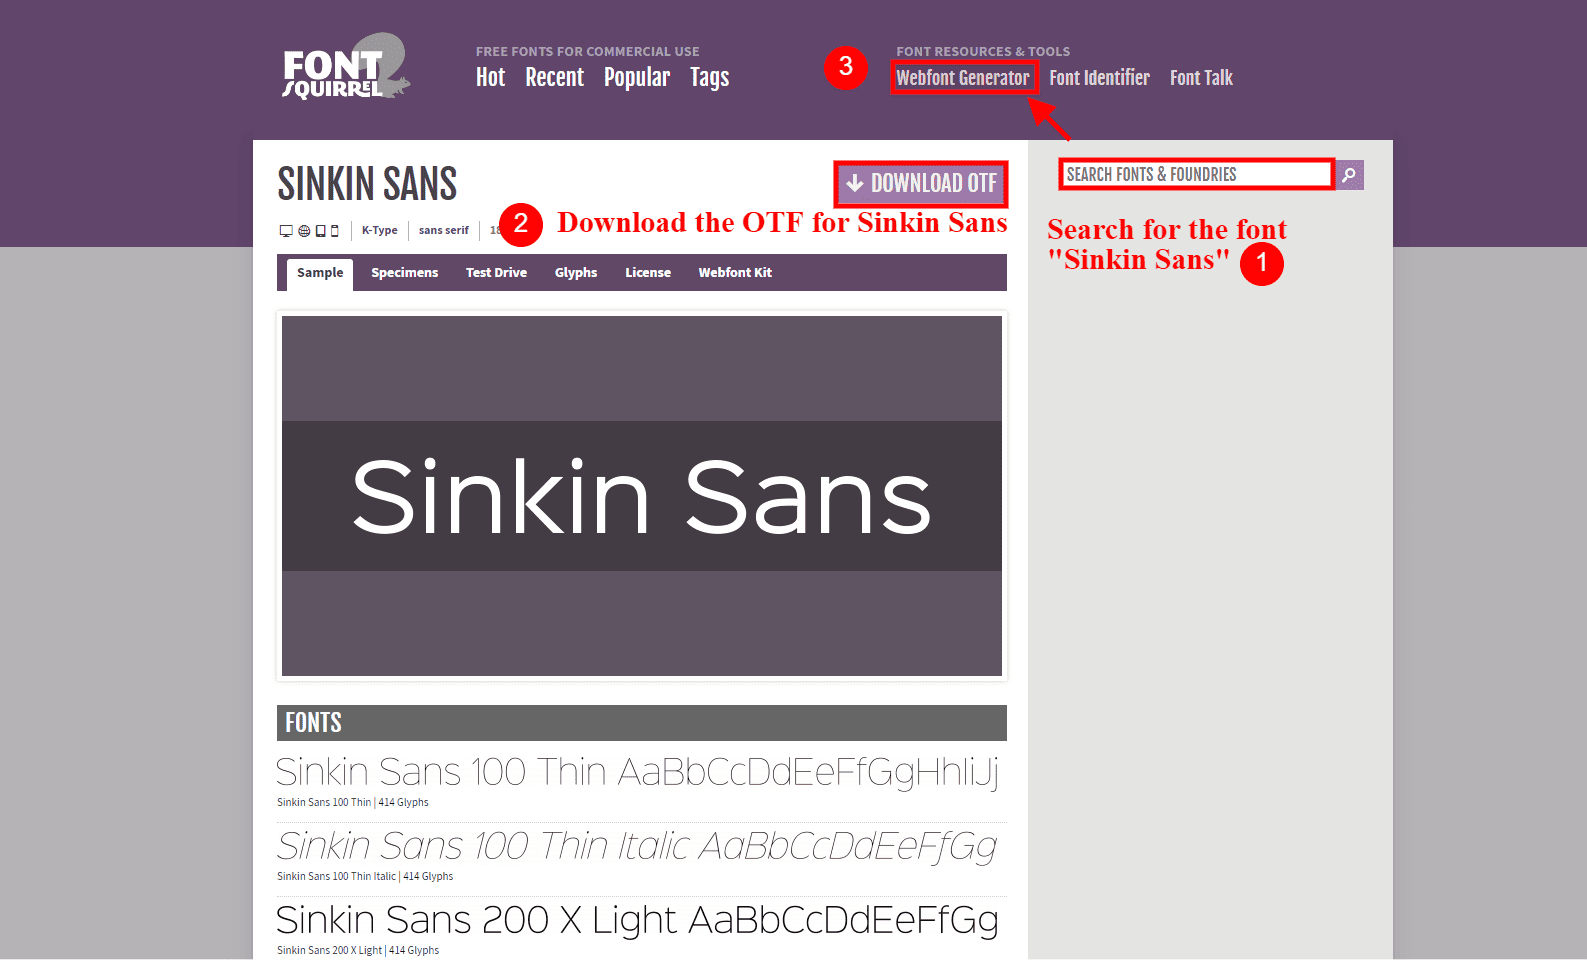Open the Font Identifier tool
This screenshot has height=960, width=1587.
tap(1099, 78)
